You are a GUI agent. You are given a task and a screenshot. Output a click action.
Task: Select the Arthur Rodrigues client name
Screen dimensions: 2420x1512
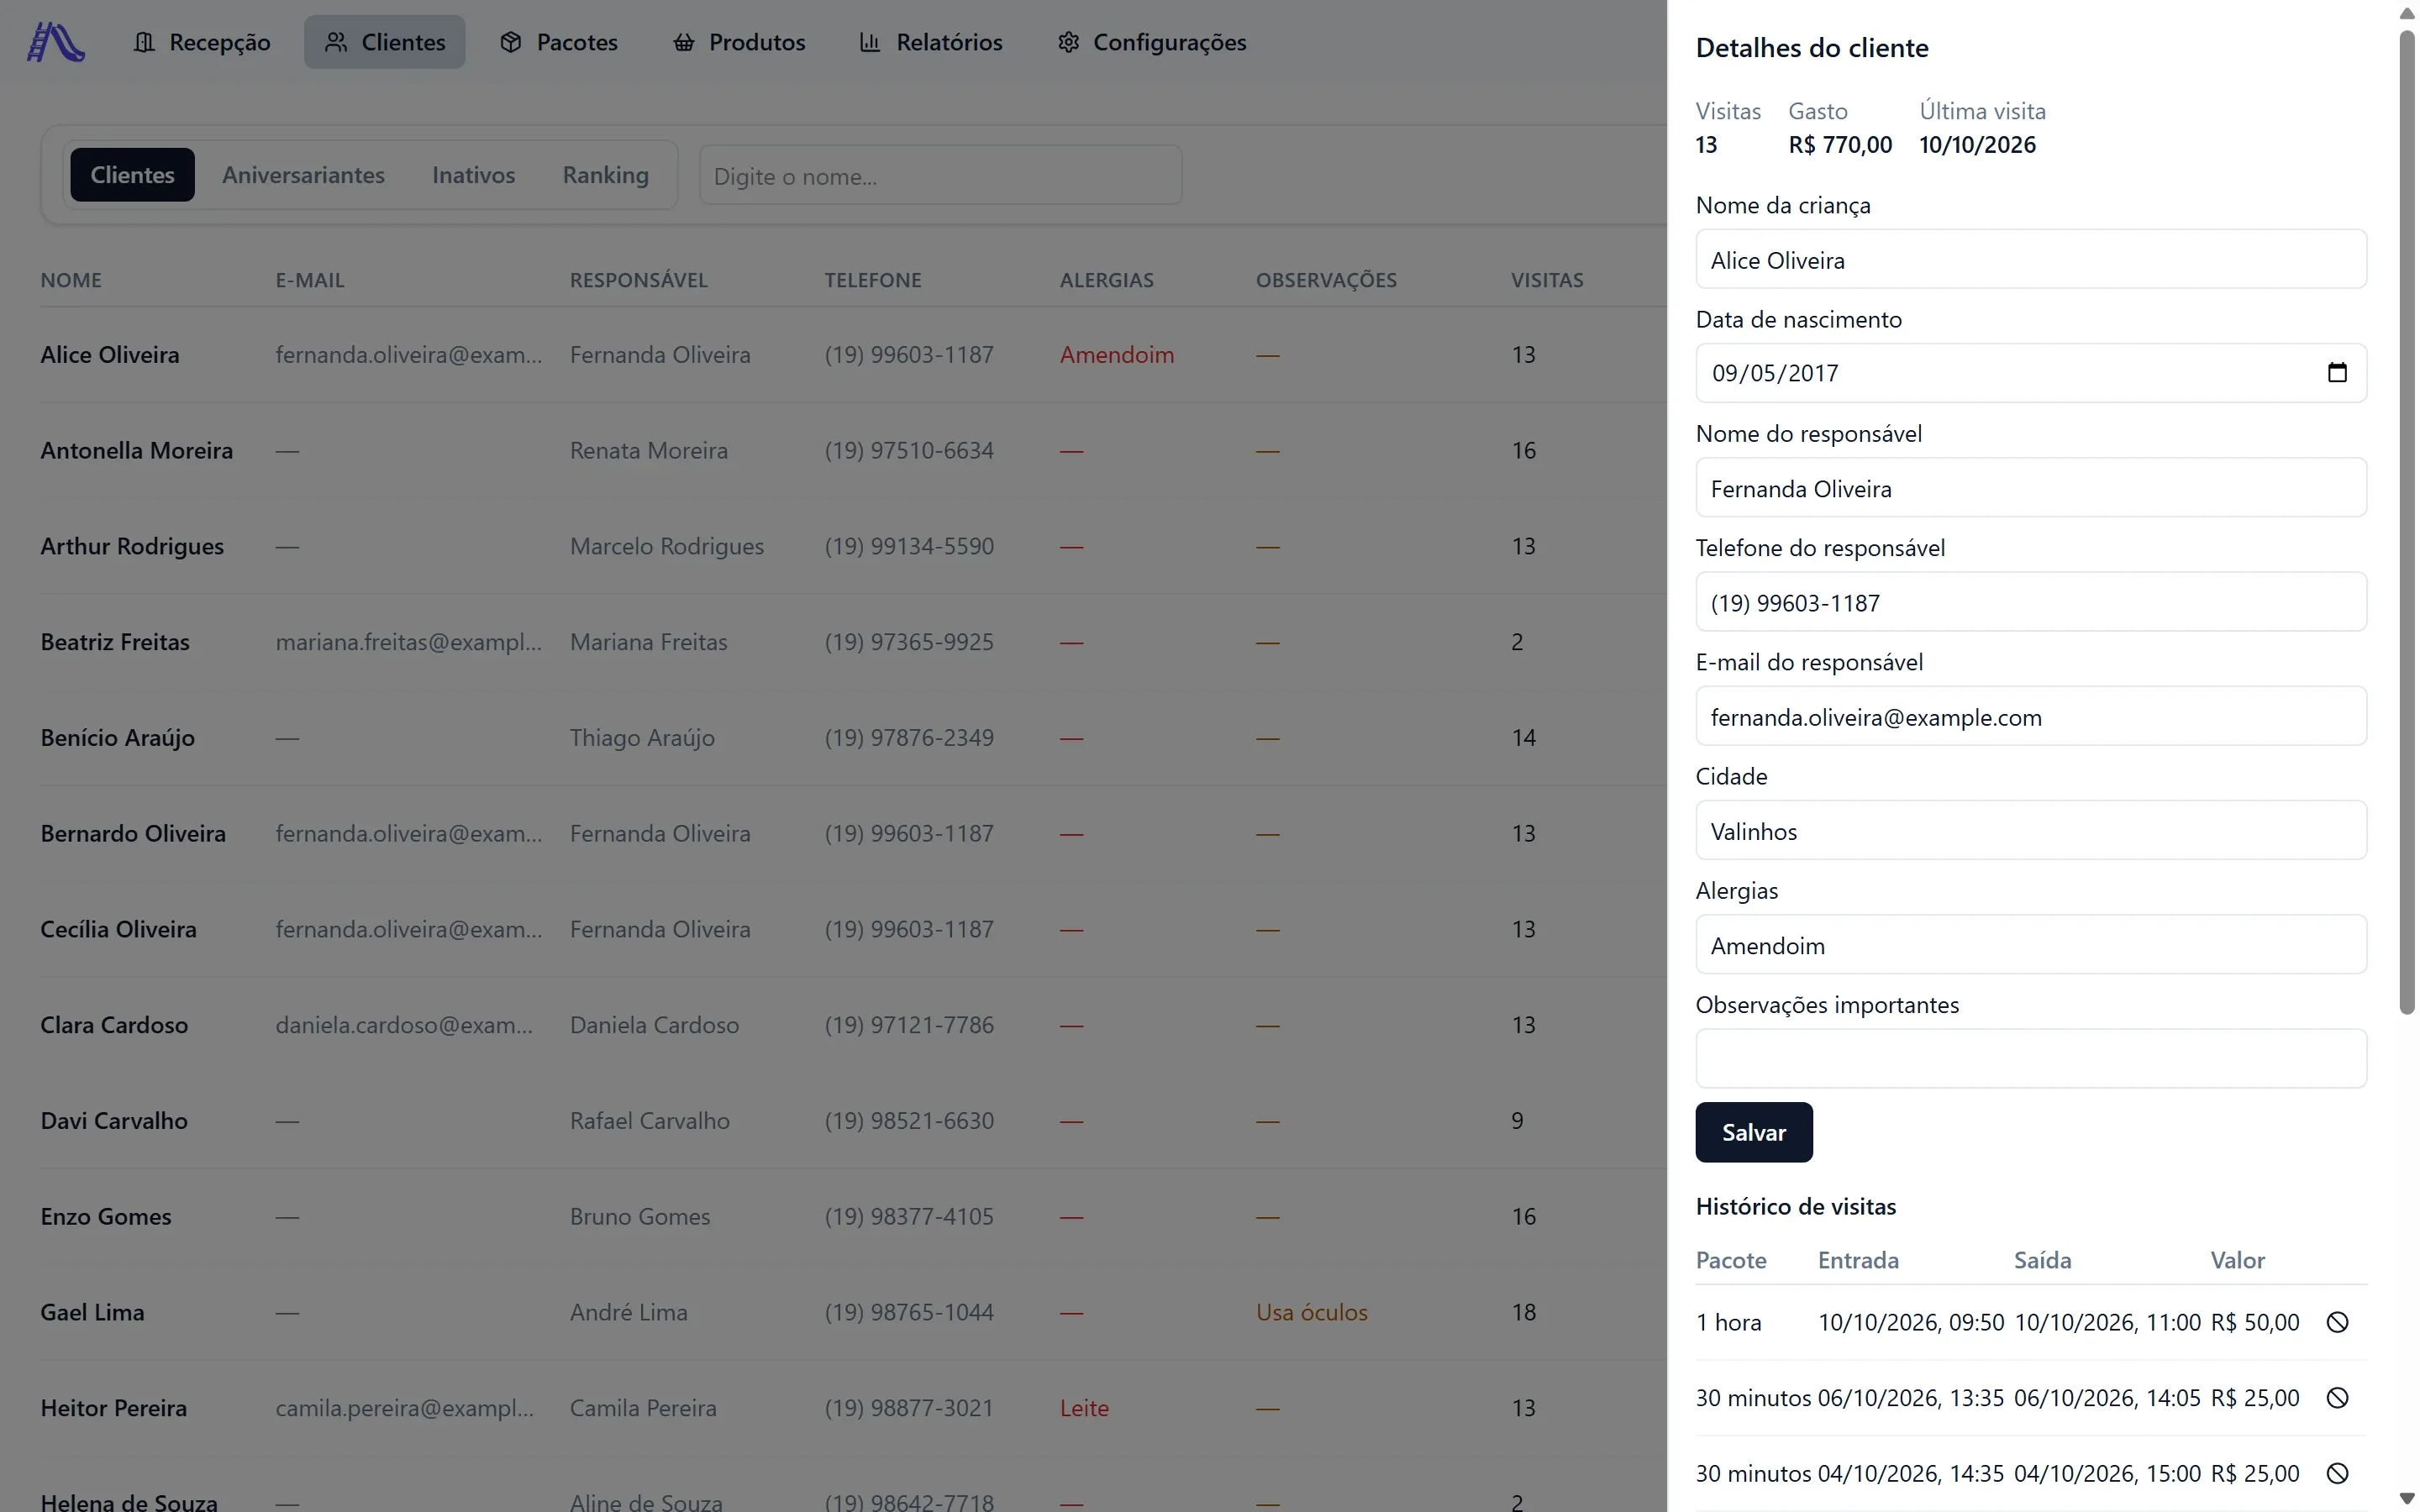pos(132,546)
